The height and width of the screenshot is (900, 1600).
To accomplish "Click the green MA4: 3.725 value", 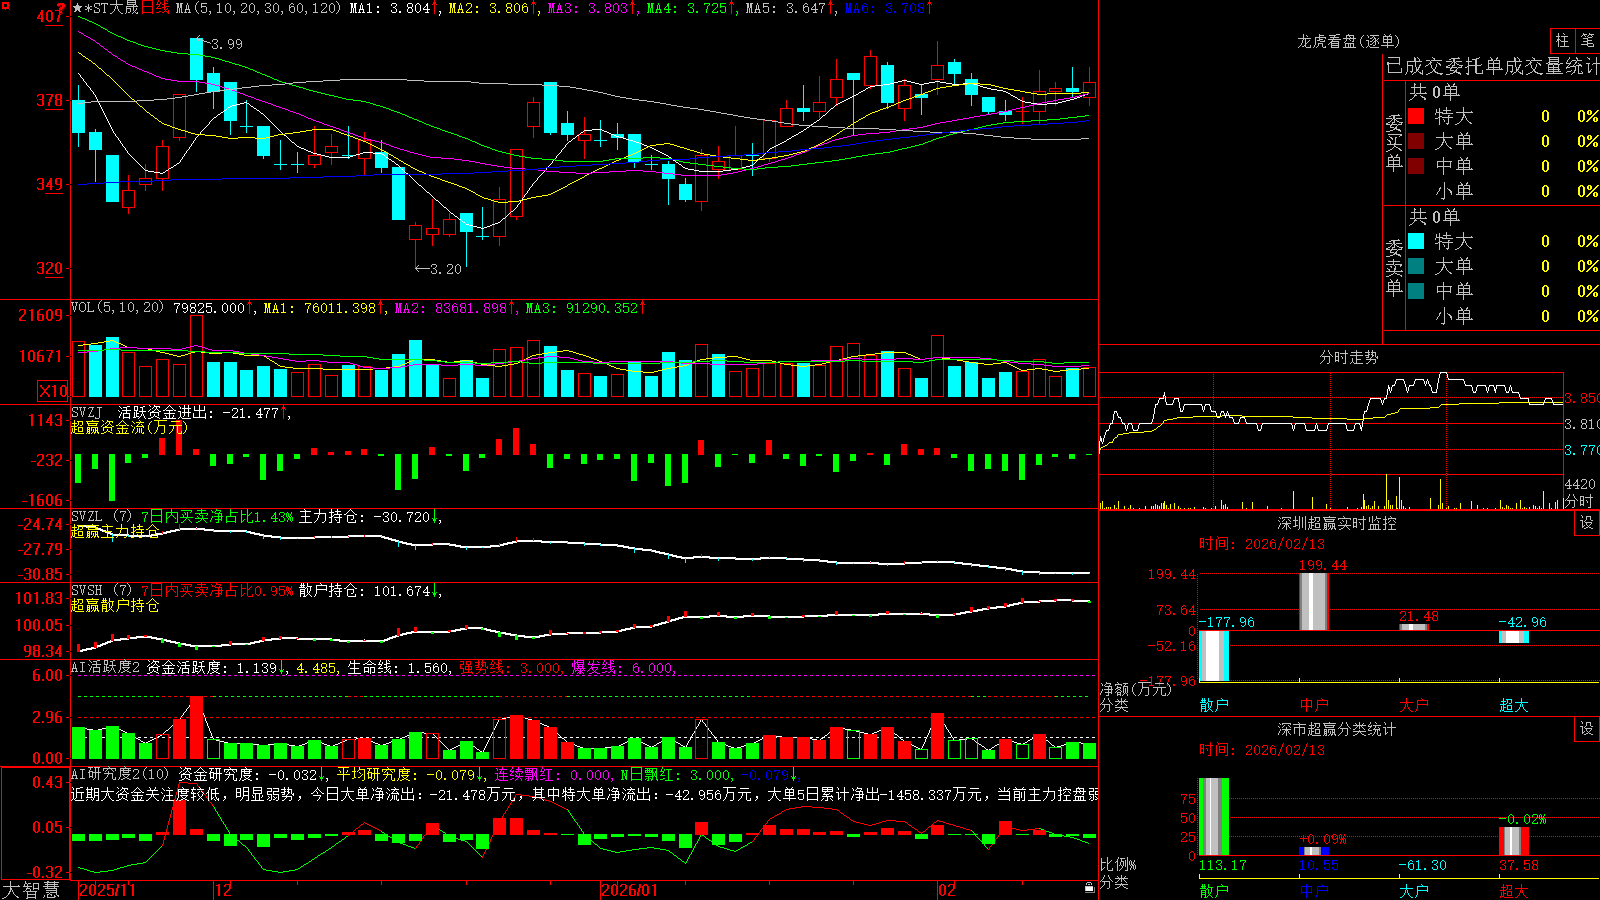I will (x=687, y=8).
